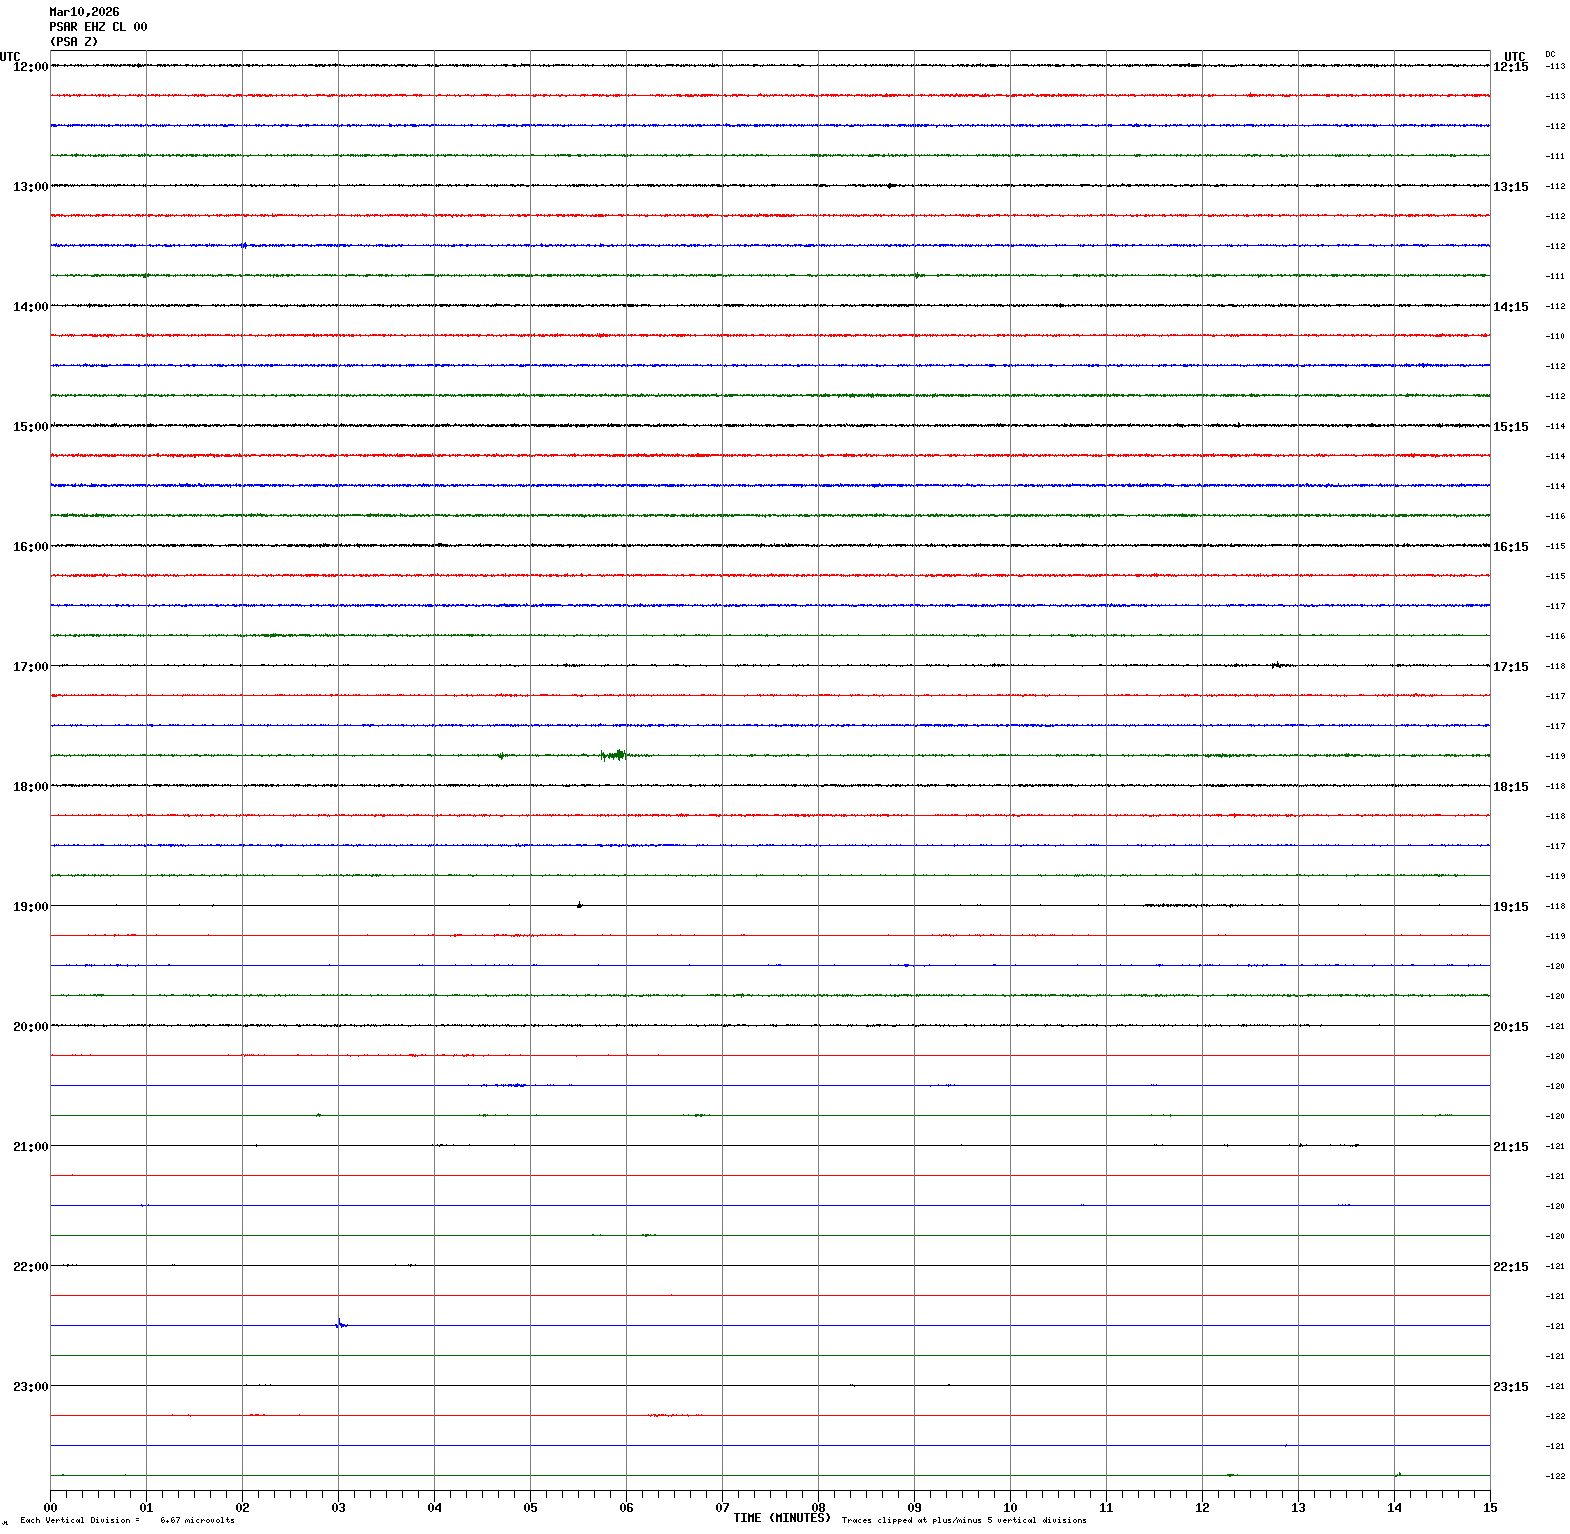Select the 17:15 label on right axis
The image size is (1570, 1534).
(x=1510, y=667)
